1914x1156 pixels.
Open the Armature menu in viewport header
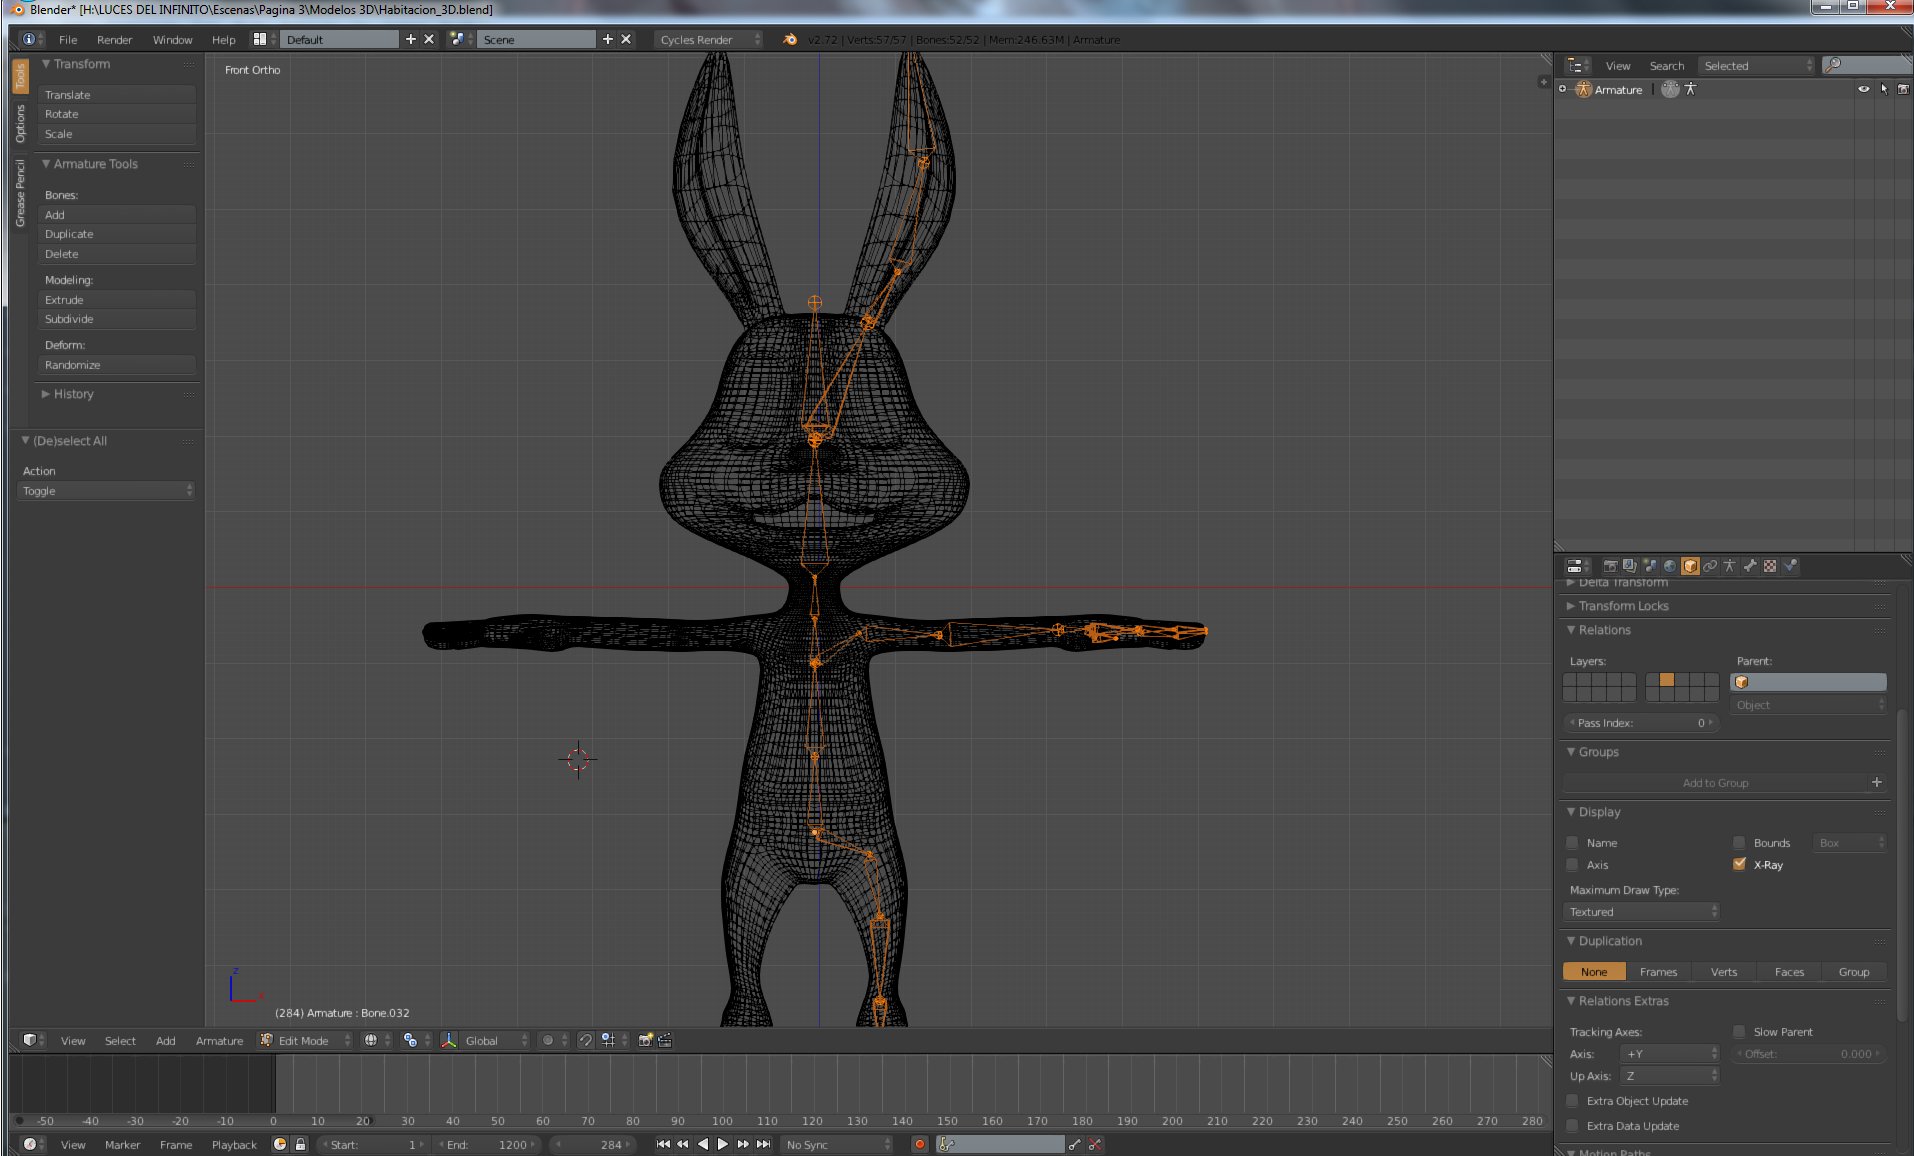click(219, 1040)
